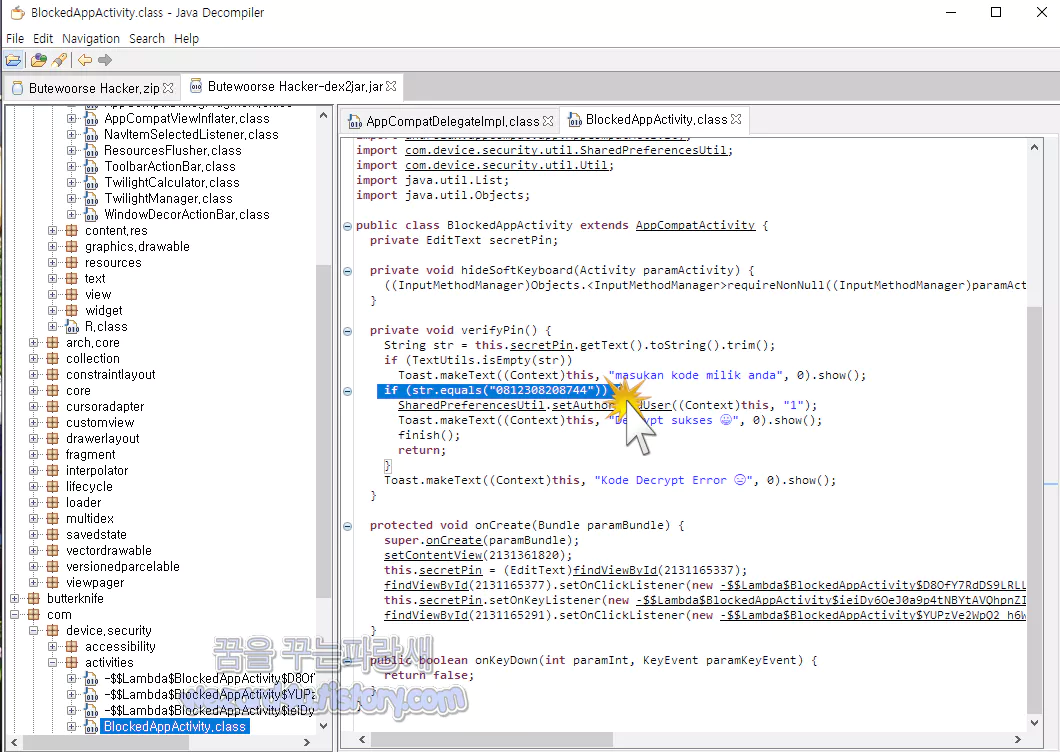Open the Navigation menu
The width and height of the screenshot is (1060, 752).
(91, 39)
